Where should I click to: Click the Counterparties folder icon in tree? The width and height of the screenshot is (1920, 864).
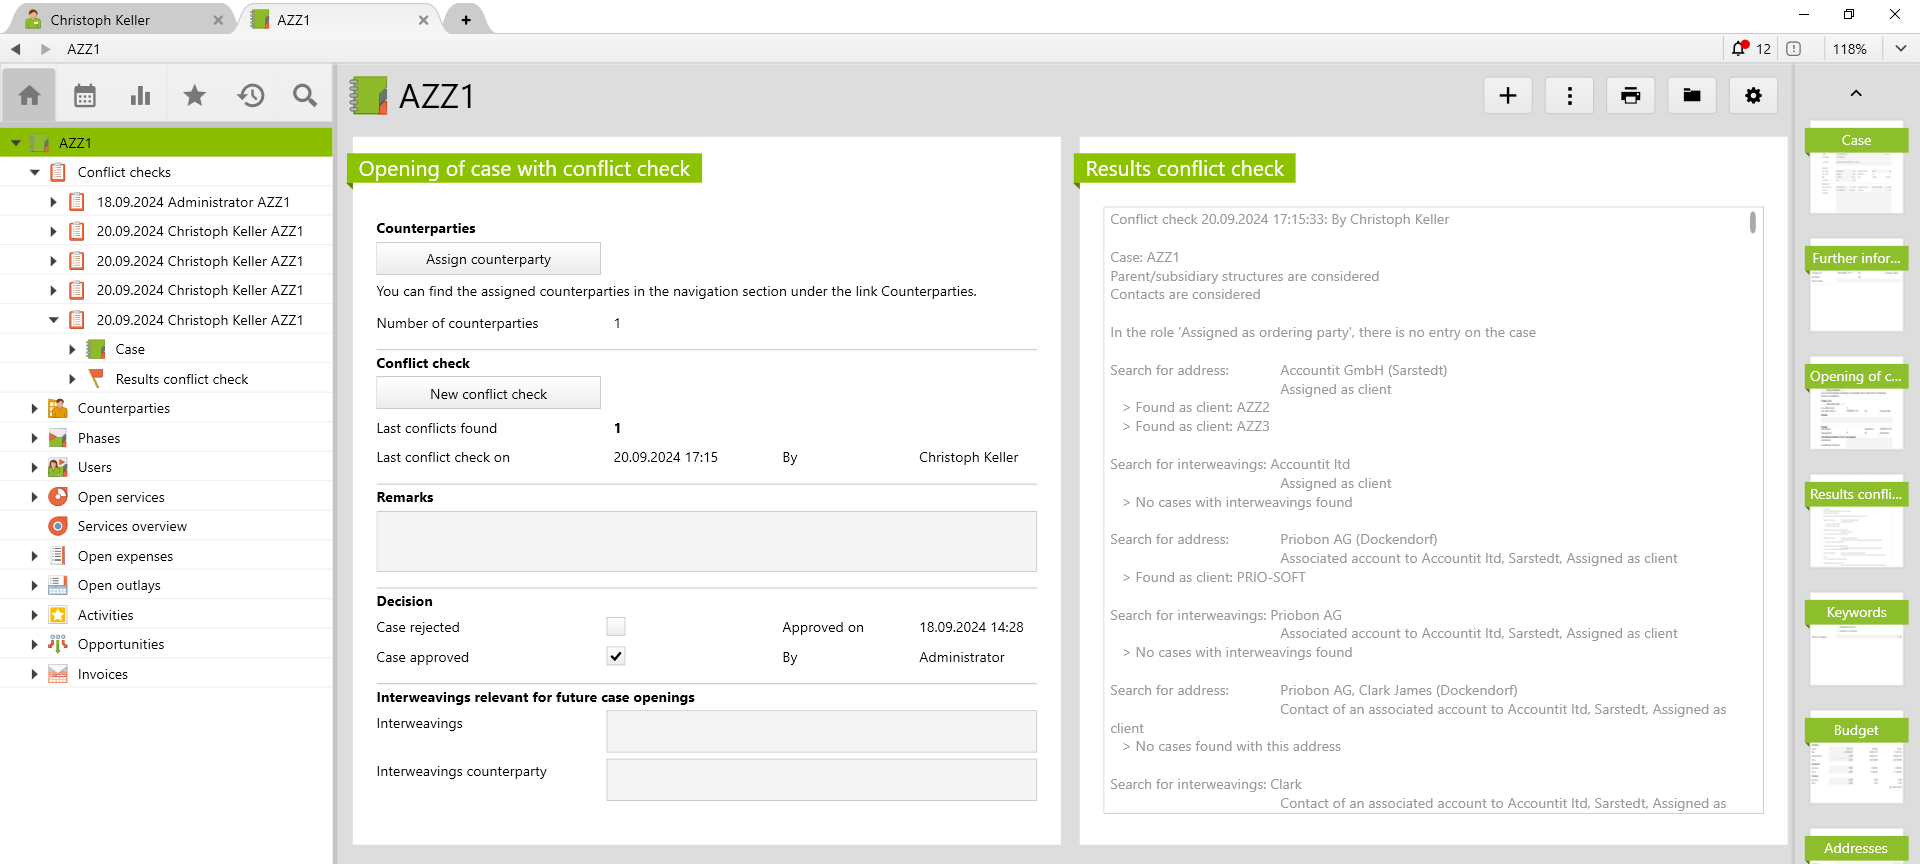58,408
